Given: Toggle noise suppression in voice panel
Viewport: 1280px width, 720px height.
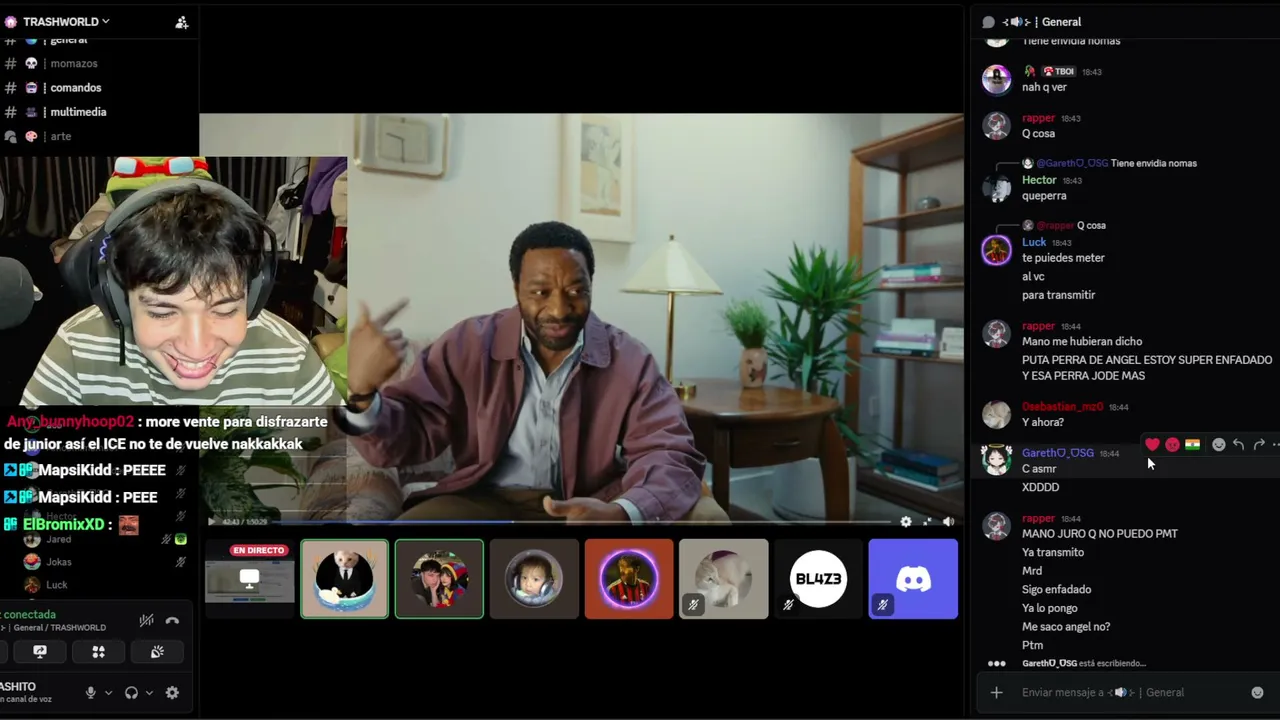Looking at the screenshot, I should click(146, 621).
